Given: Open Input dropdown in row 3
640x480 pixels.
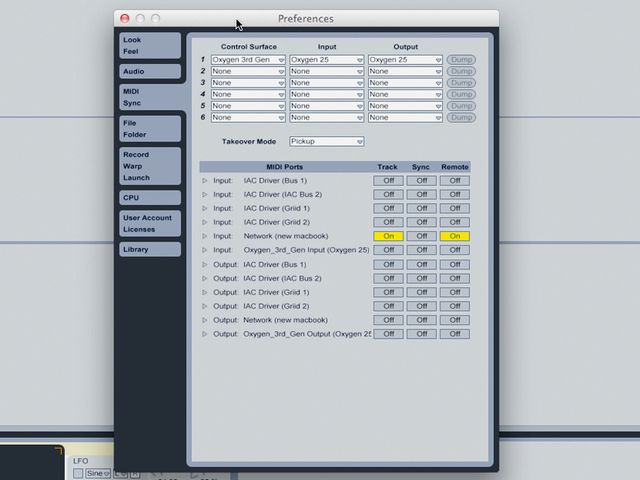Looking at the screenshot, I should coord(327,83).
